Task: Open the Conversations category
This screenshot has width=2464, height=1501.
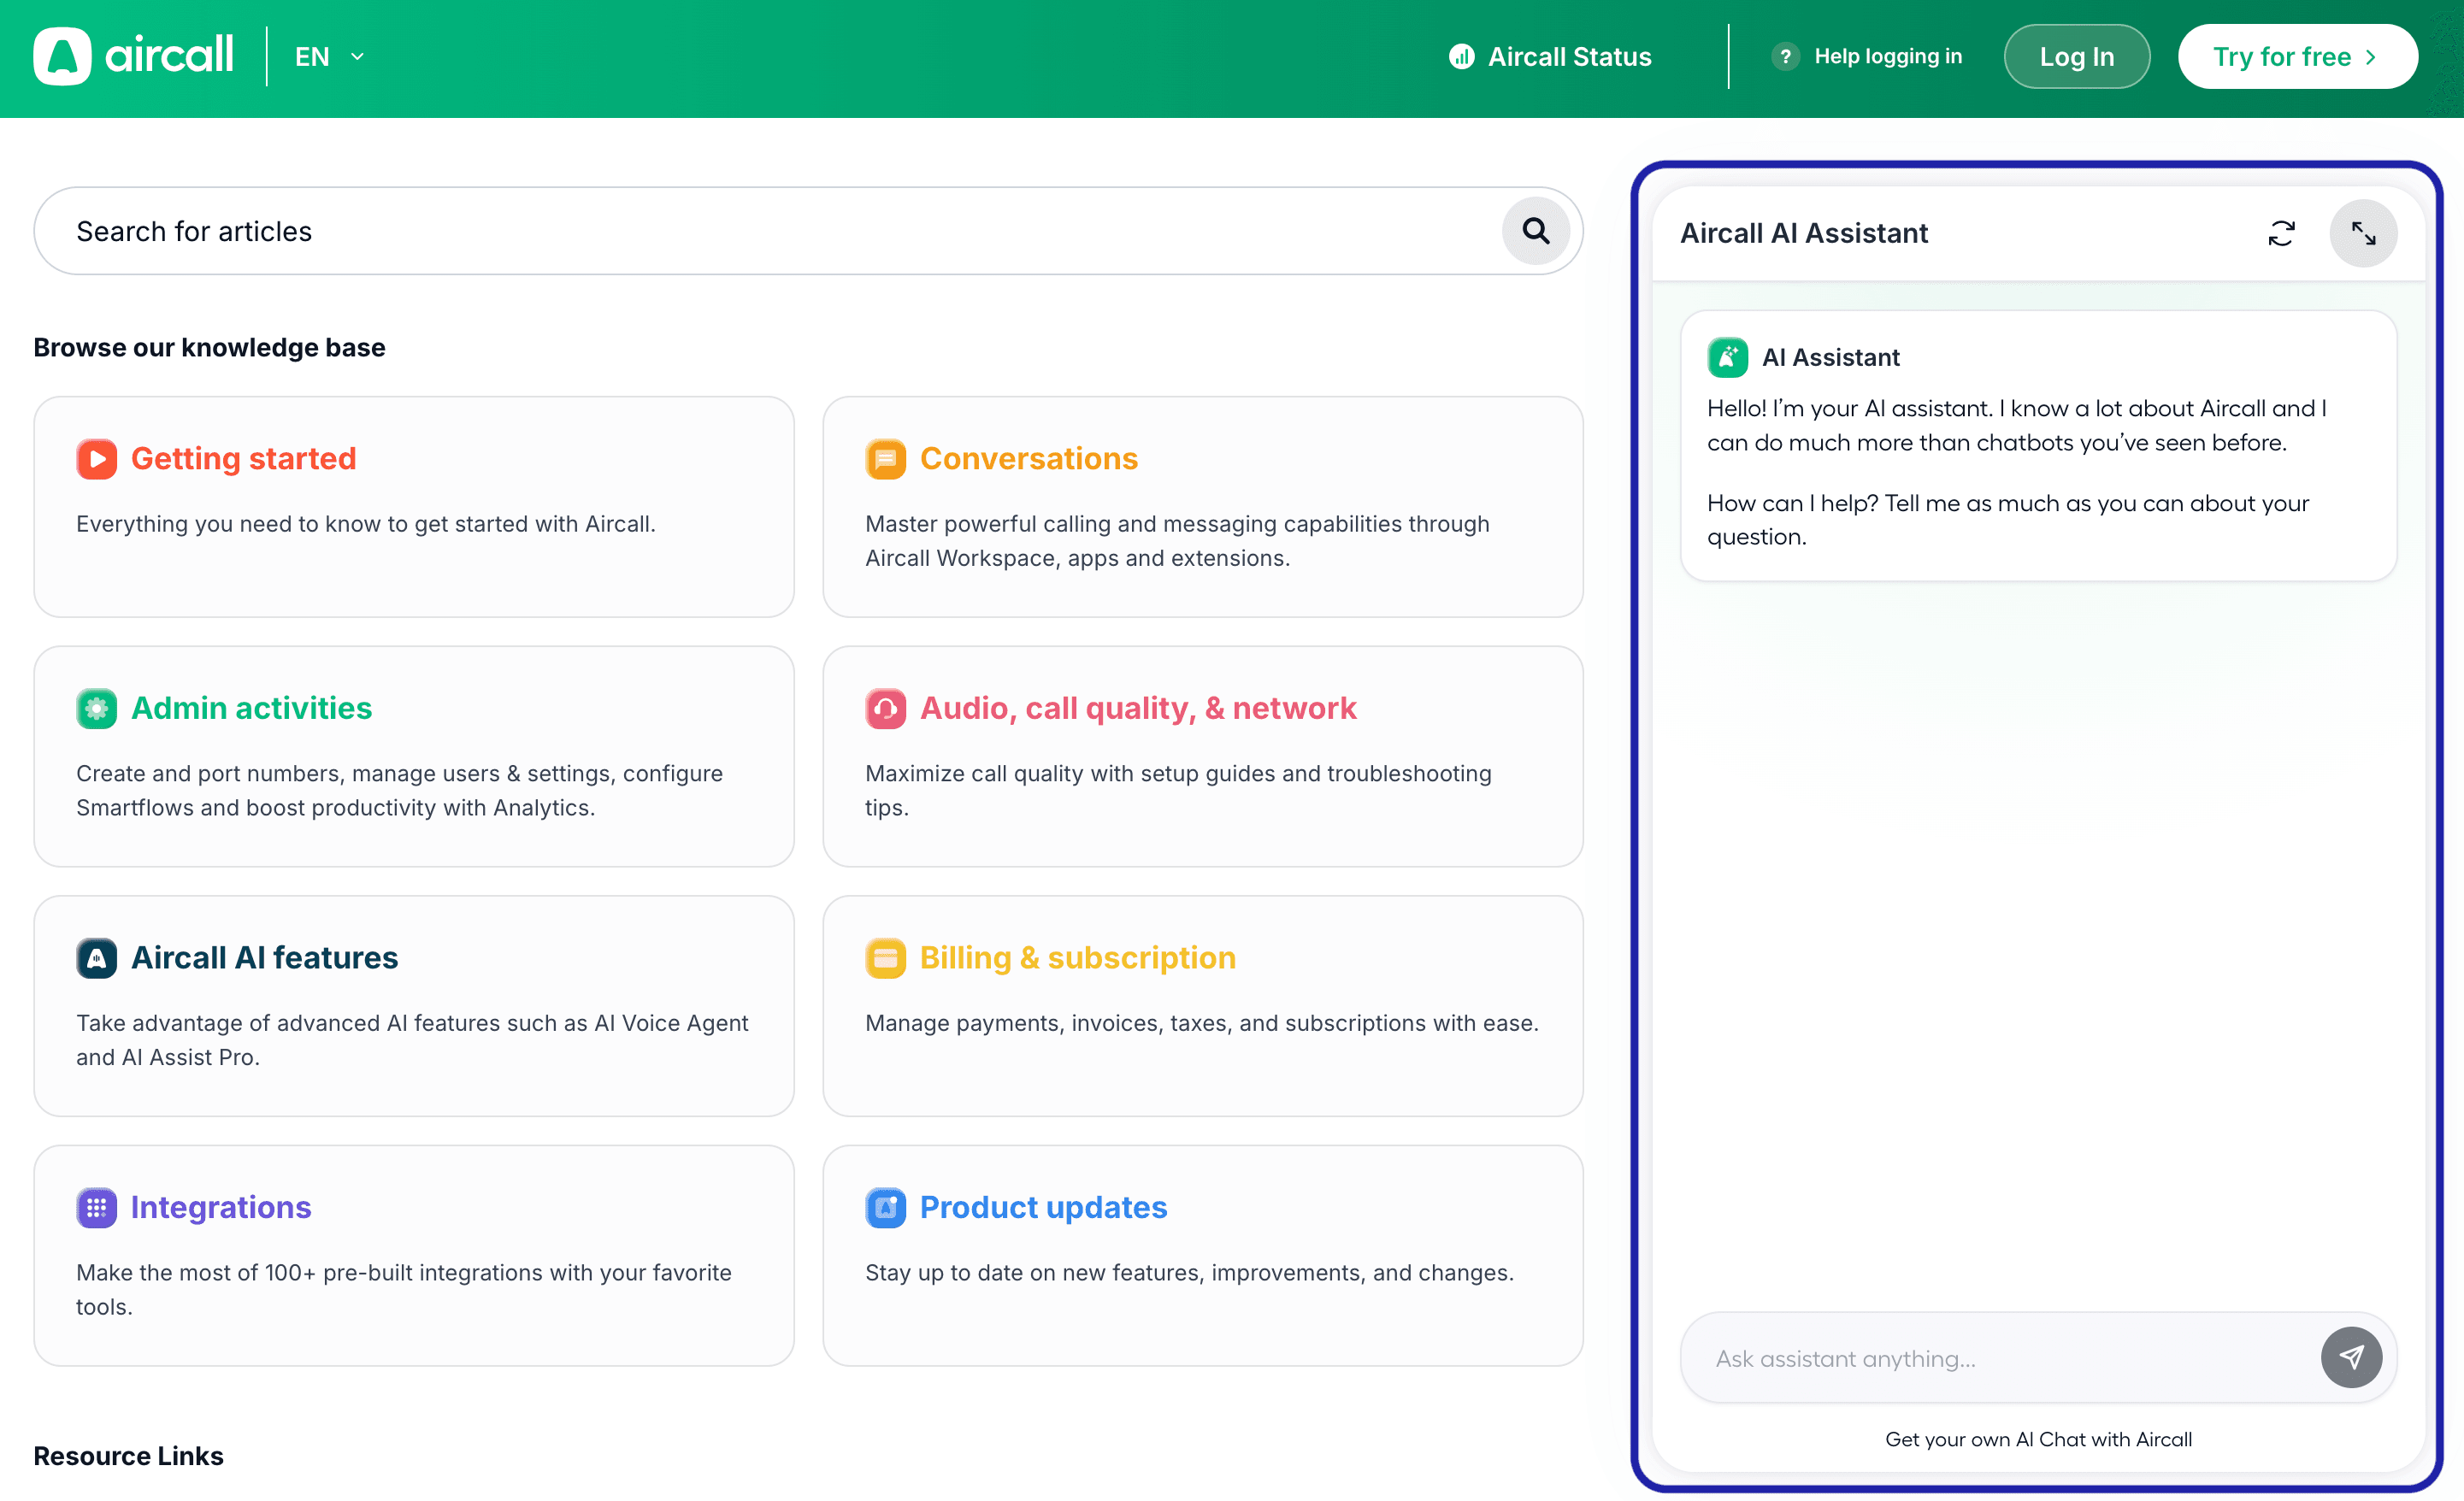Action: 1028,459
